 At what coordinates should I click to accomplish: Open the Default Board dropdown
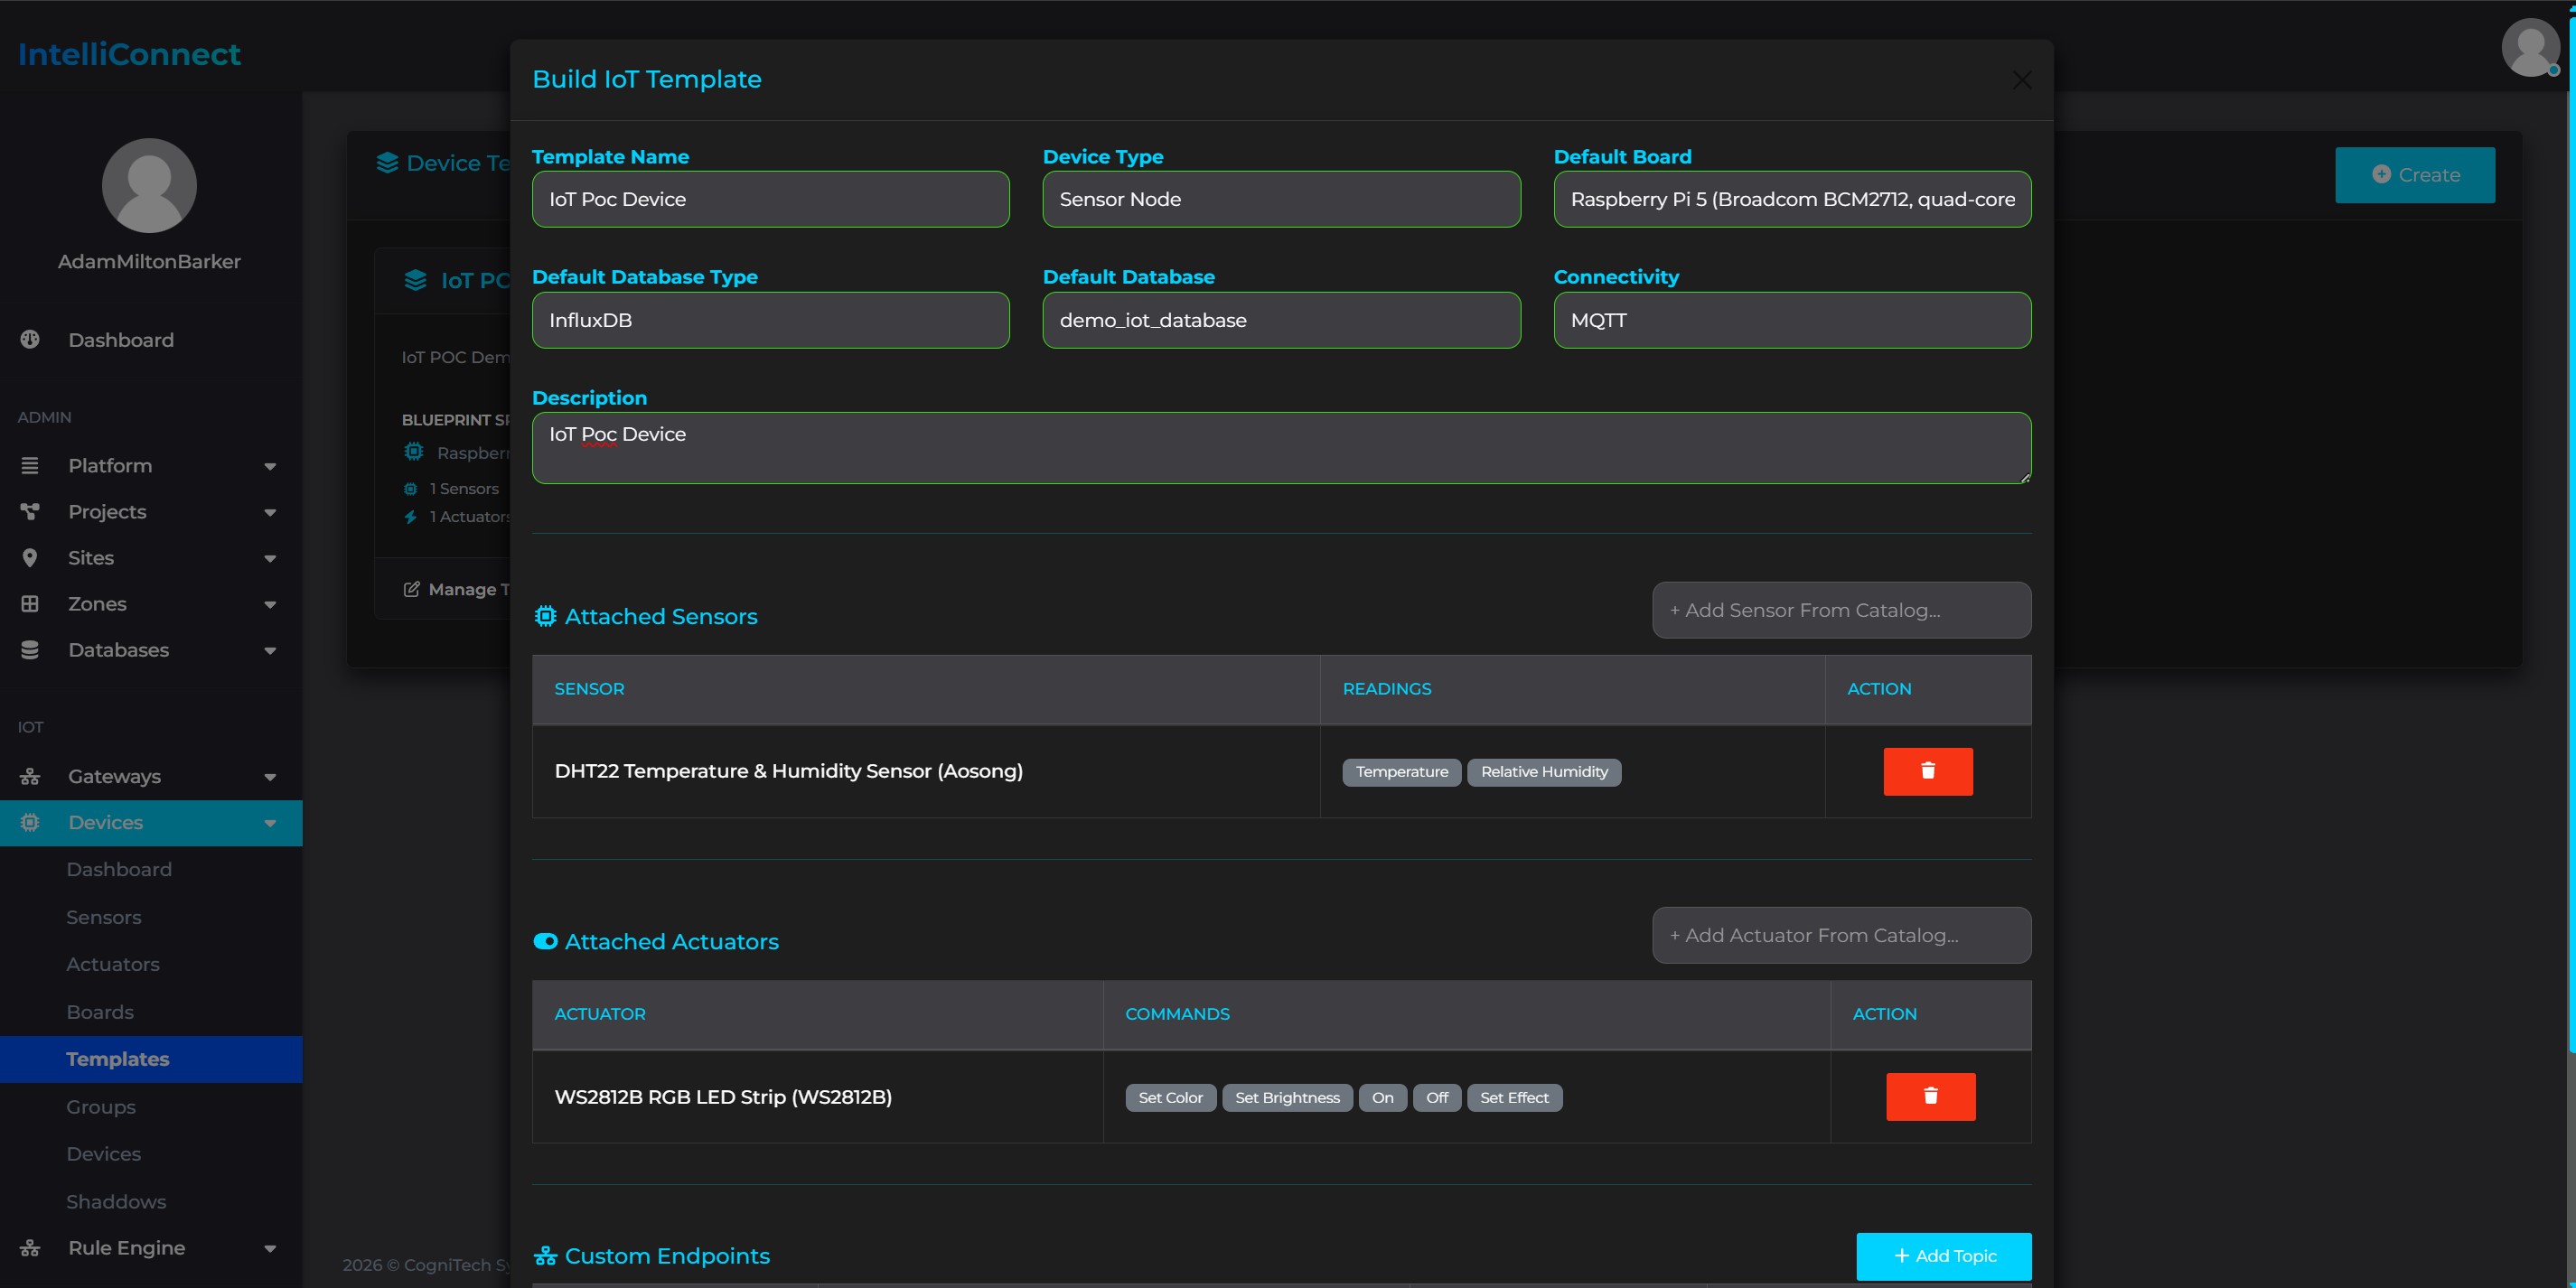coord(1792,199)
